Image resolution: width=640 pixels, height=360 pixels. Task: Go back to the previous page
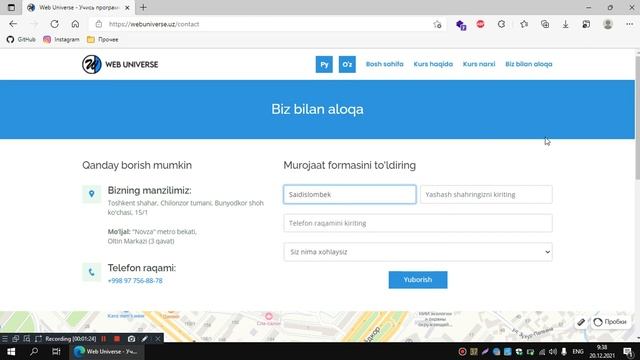point(13,24)
